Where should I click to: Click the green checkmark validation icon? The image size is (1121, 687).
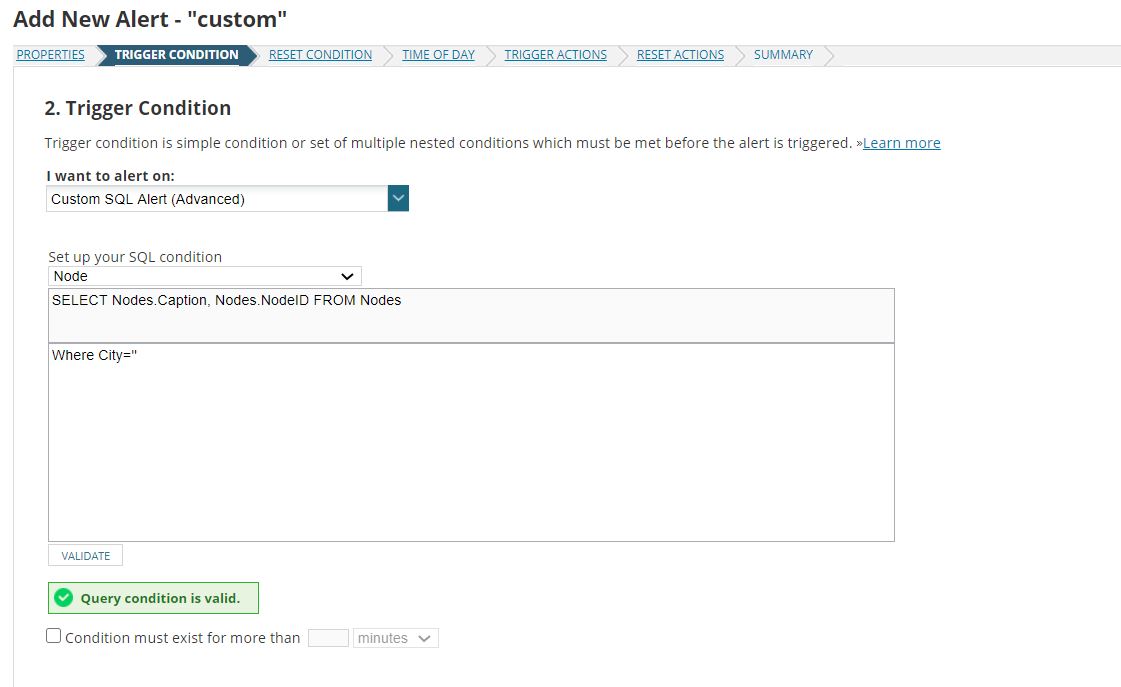pyautogui.click(x=64, y=598)
